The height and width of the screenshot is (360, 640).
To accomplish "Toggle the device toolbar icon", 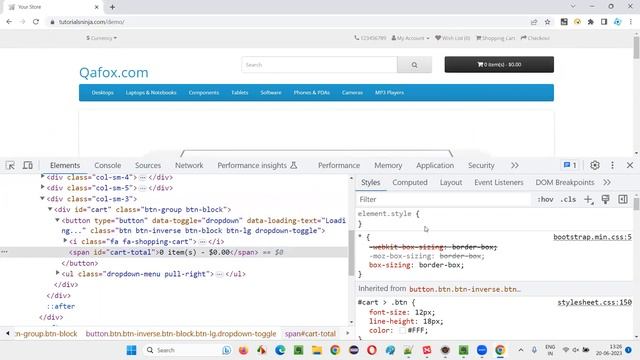I will click(28, 165).
